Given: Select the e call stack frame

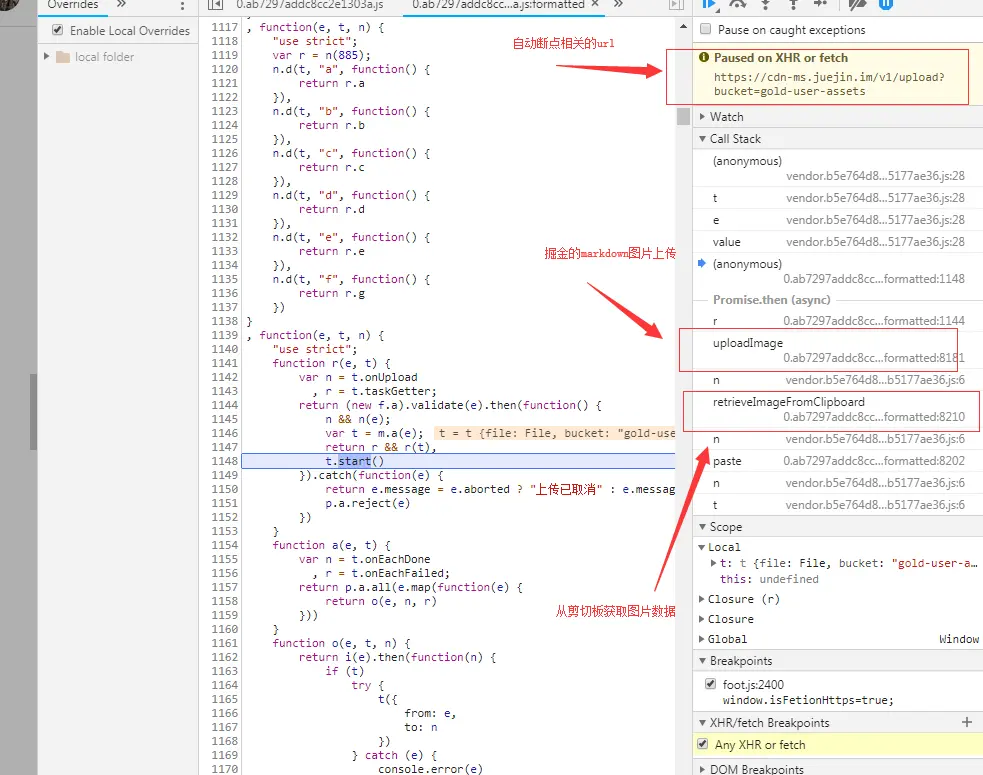Looking at the screenshot, I should click(x=838, y=220).
